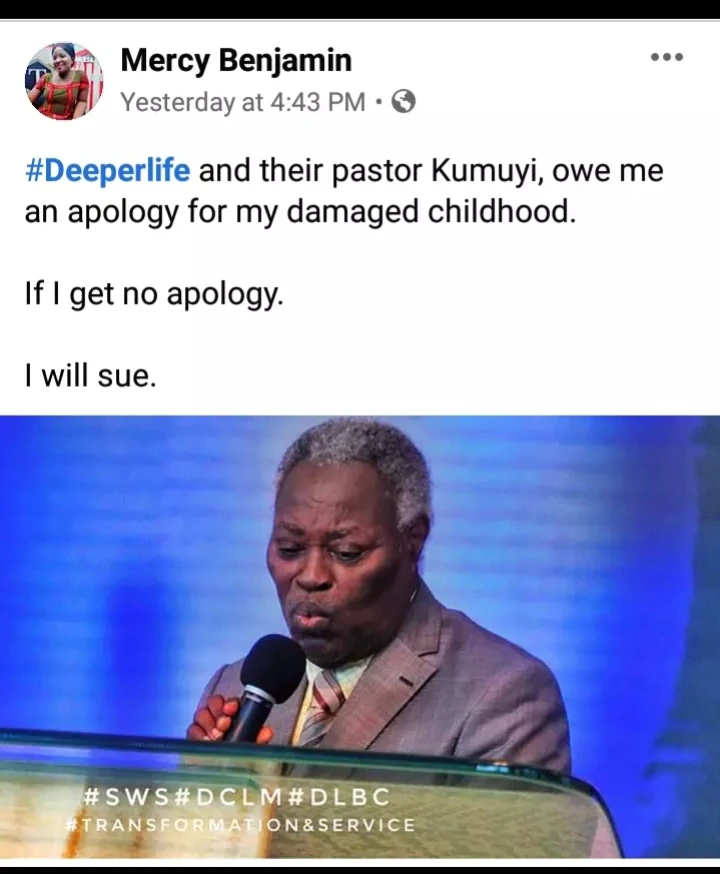This screenshot has height=874, width=720.
Task: Open the three-dot post options menu
Action: [667, 57]
